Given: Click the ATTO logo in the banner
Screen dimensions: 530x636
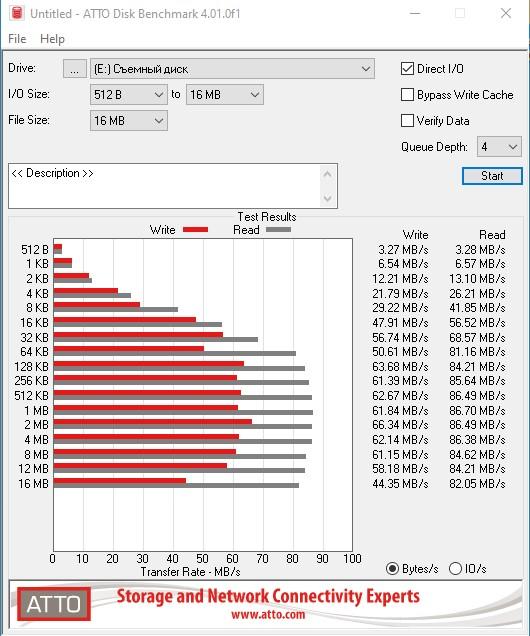Looking at the screenshot, I should pos(54,604).
